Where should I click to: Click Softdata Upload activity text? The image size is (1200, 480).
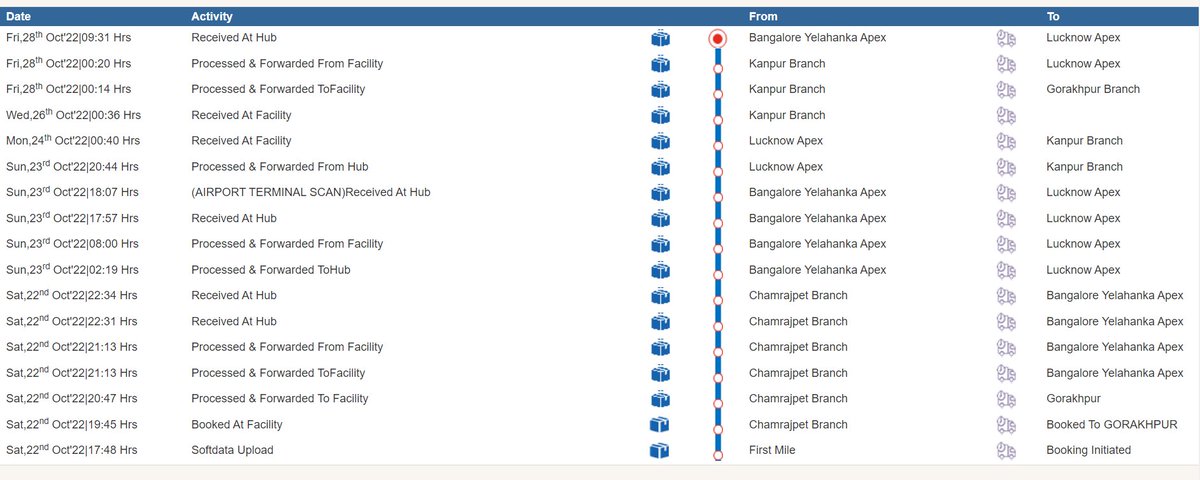pyautogui.click(x=232, y=450)
